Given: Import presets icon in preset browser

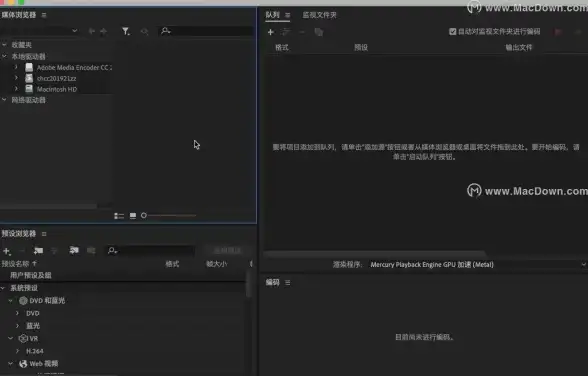Looking at the screenshot, I should [74, 250].
